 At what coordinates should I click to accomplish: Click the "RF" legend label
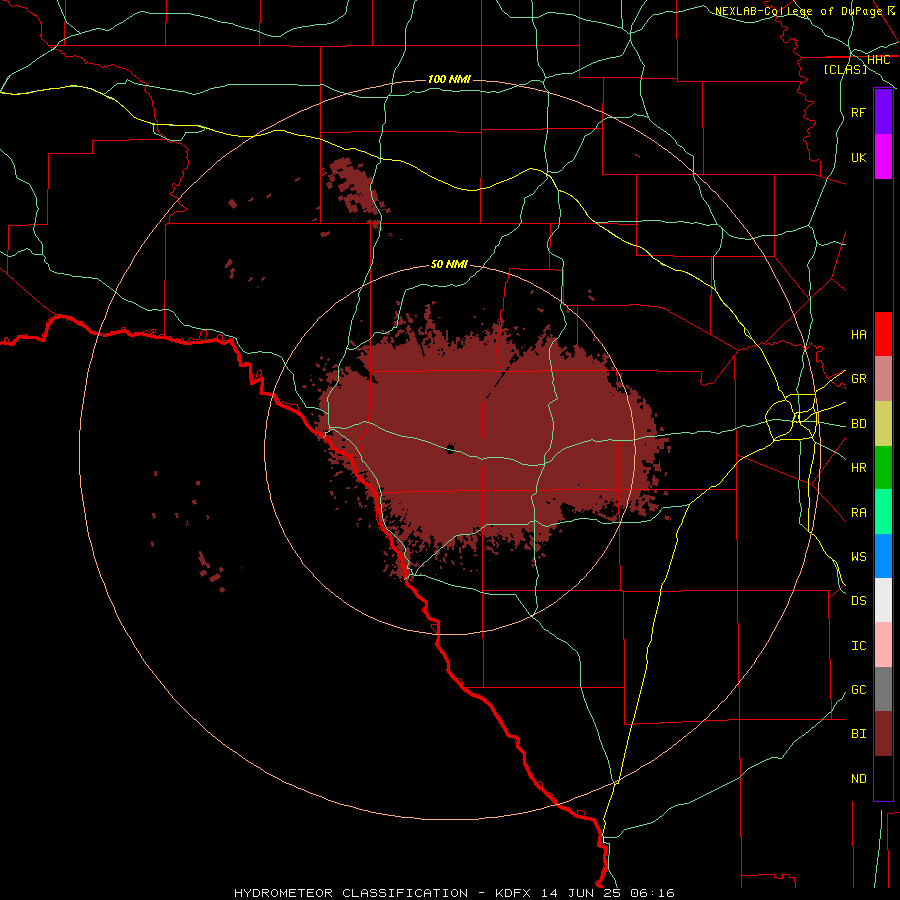click(858, 112)
